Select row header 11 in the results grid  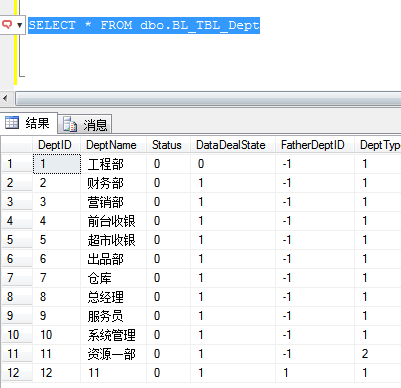click(17, 354)
